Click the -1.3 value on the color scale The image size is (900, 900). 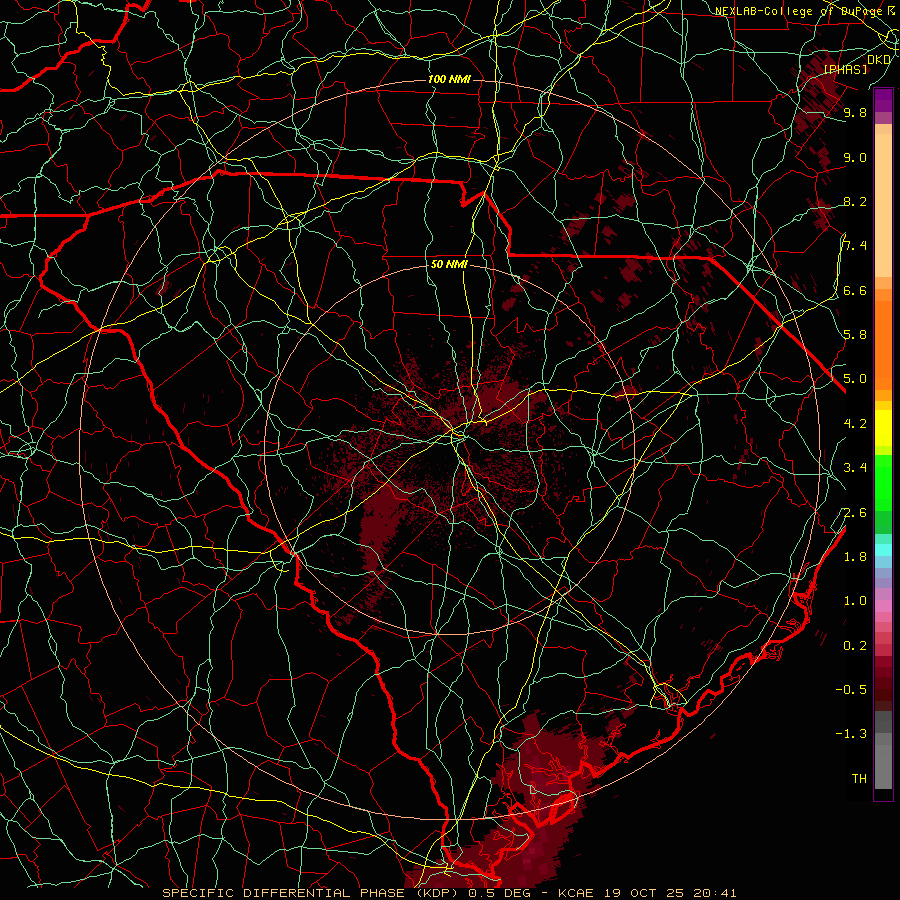851,734
